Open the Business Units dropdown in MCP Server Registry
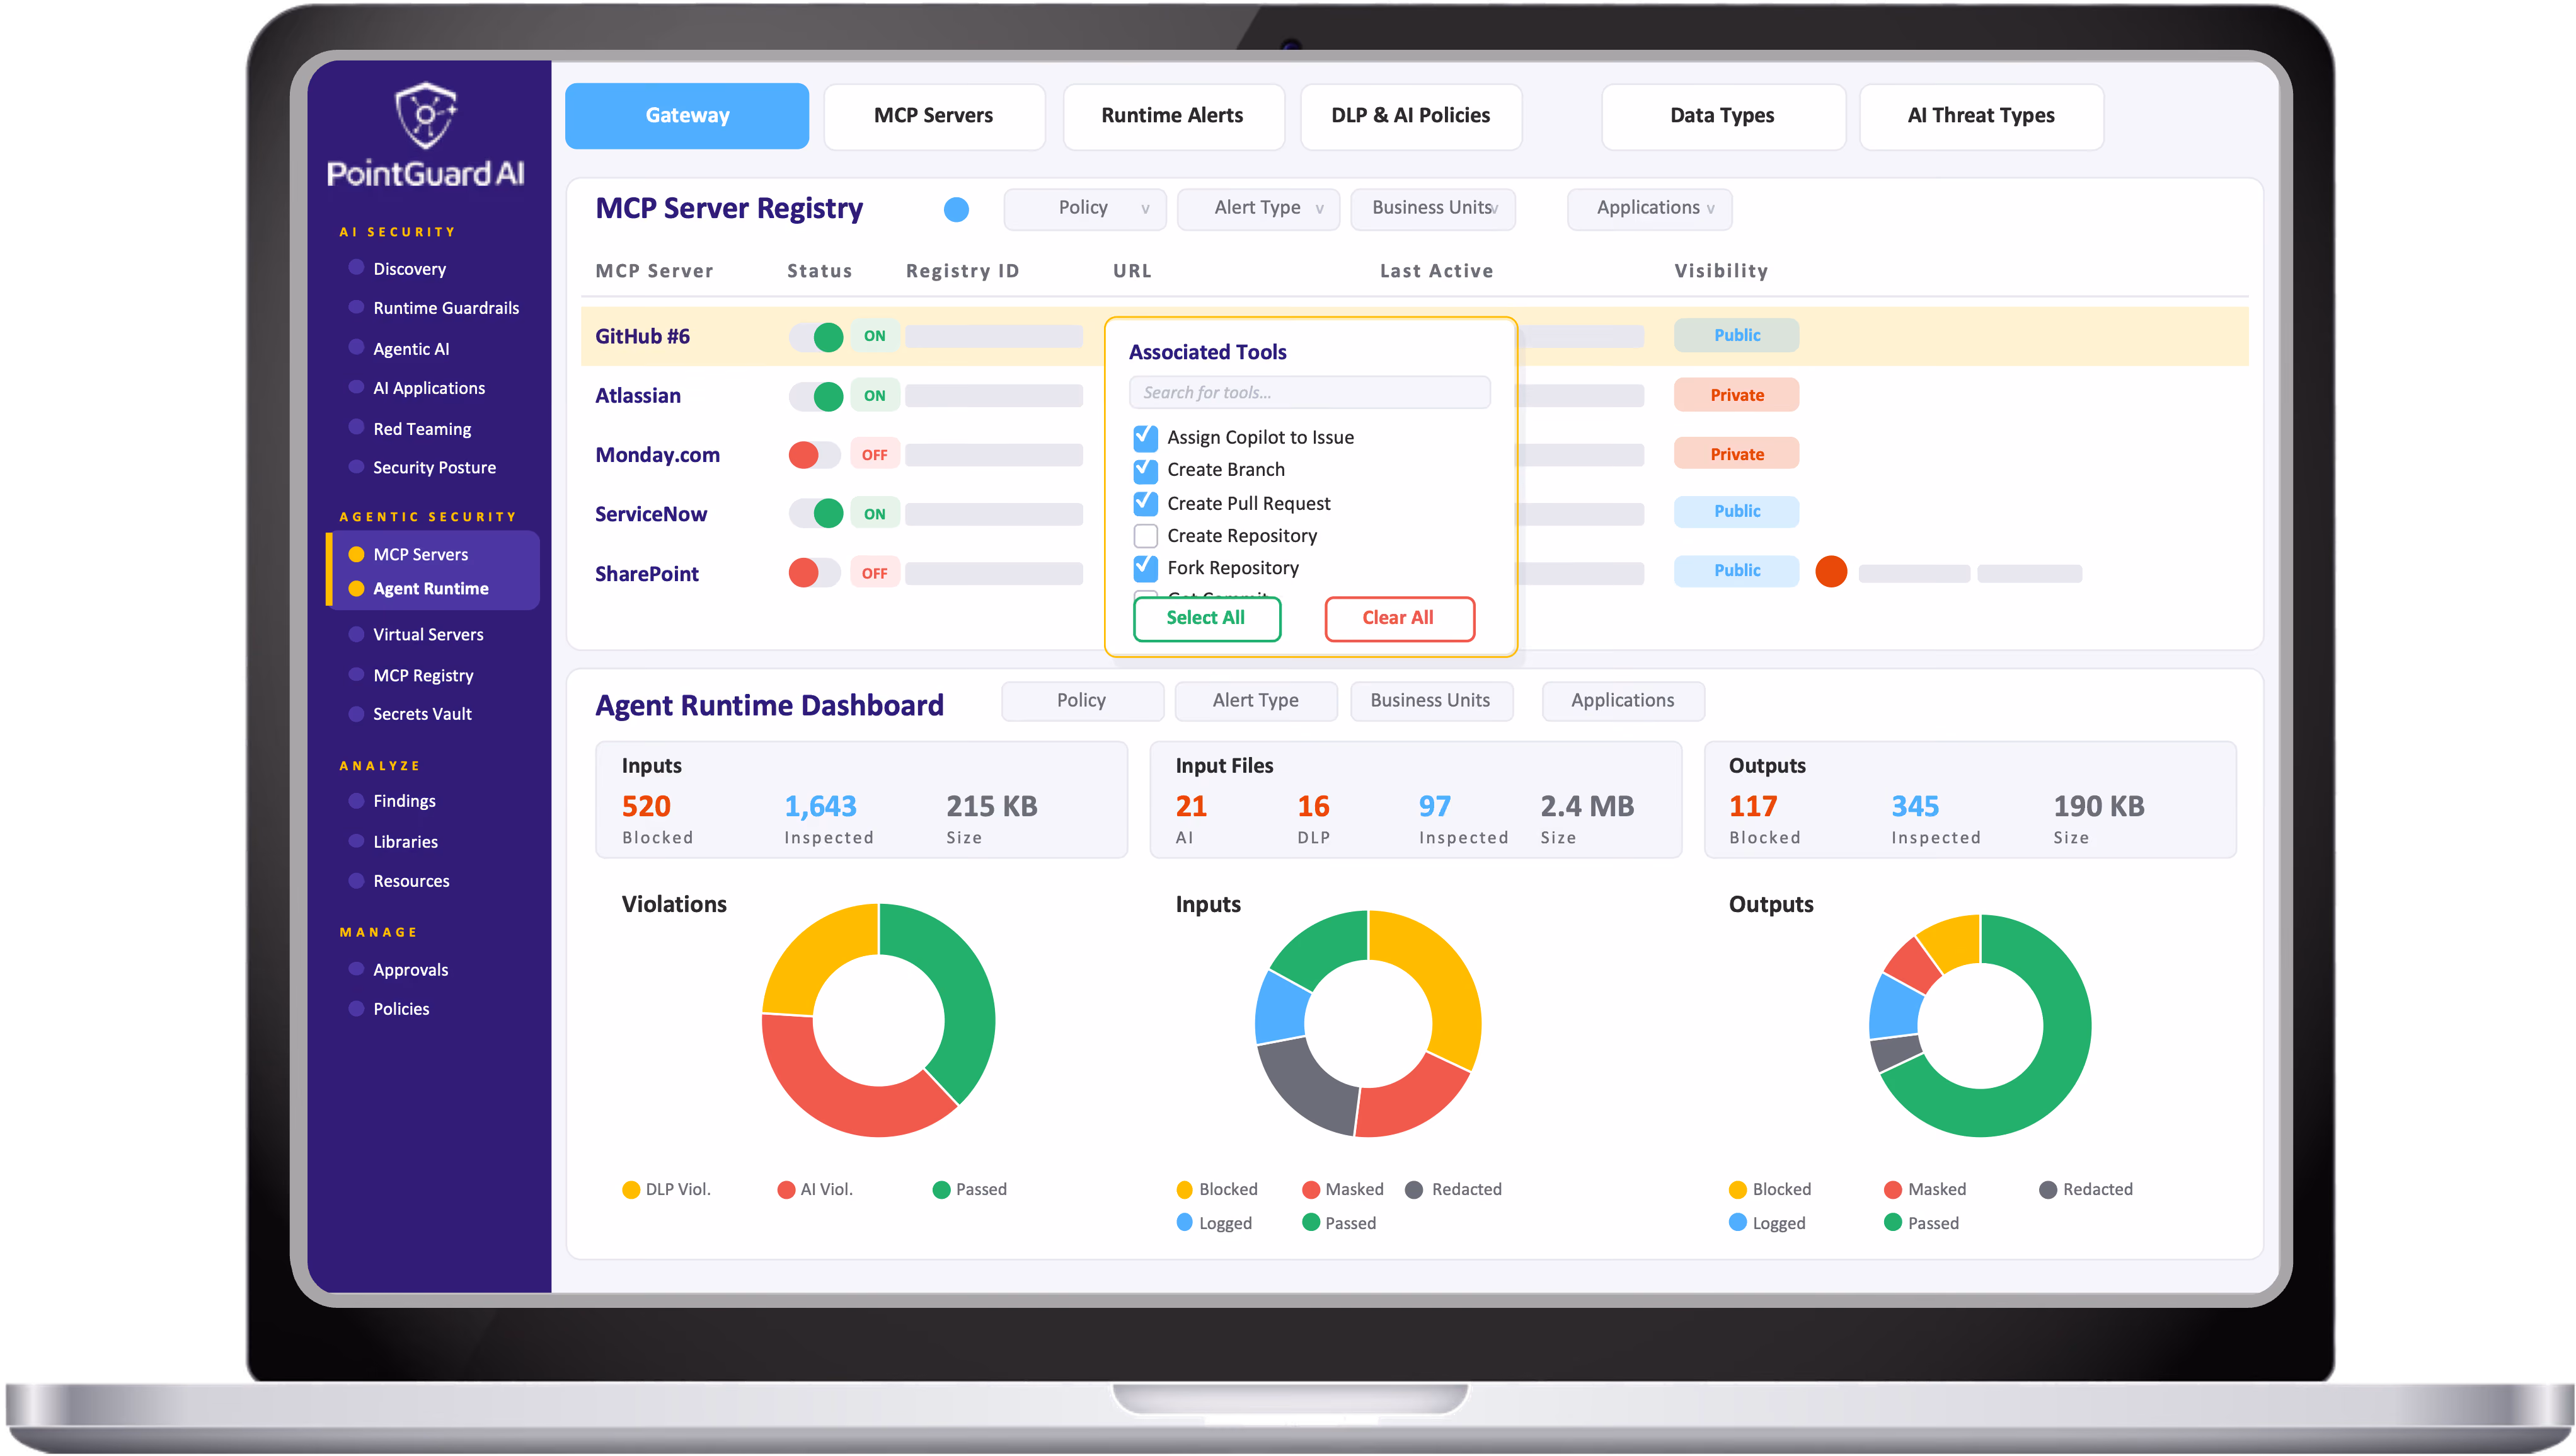 click(1433, 208)
